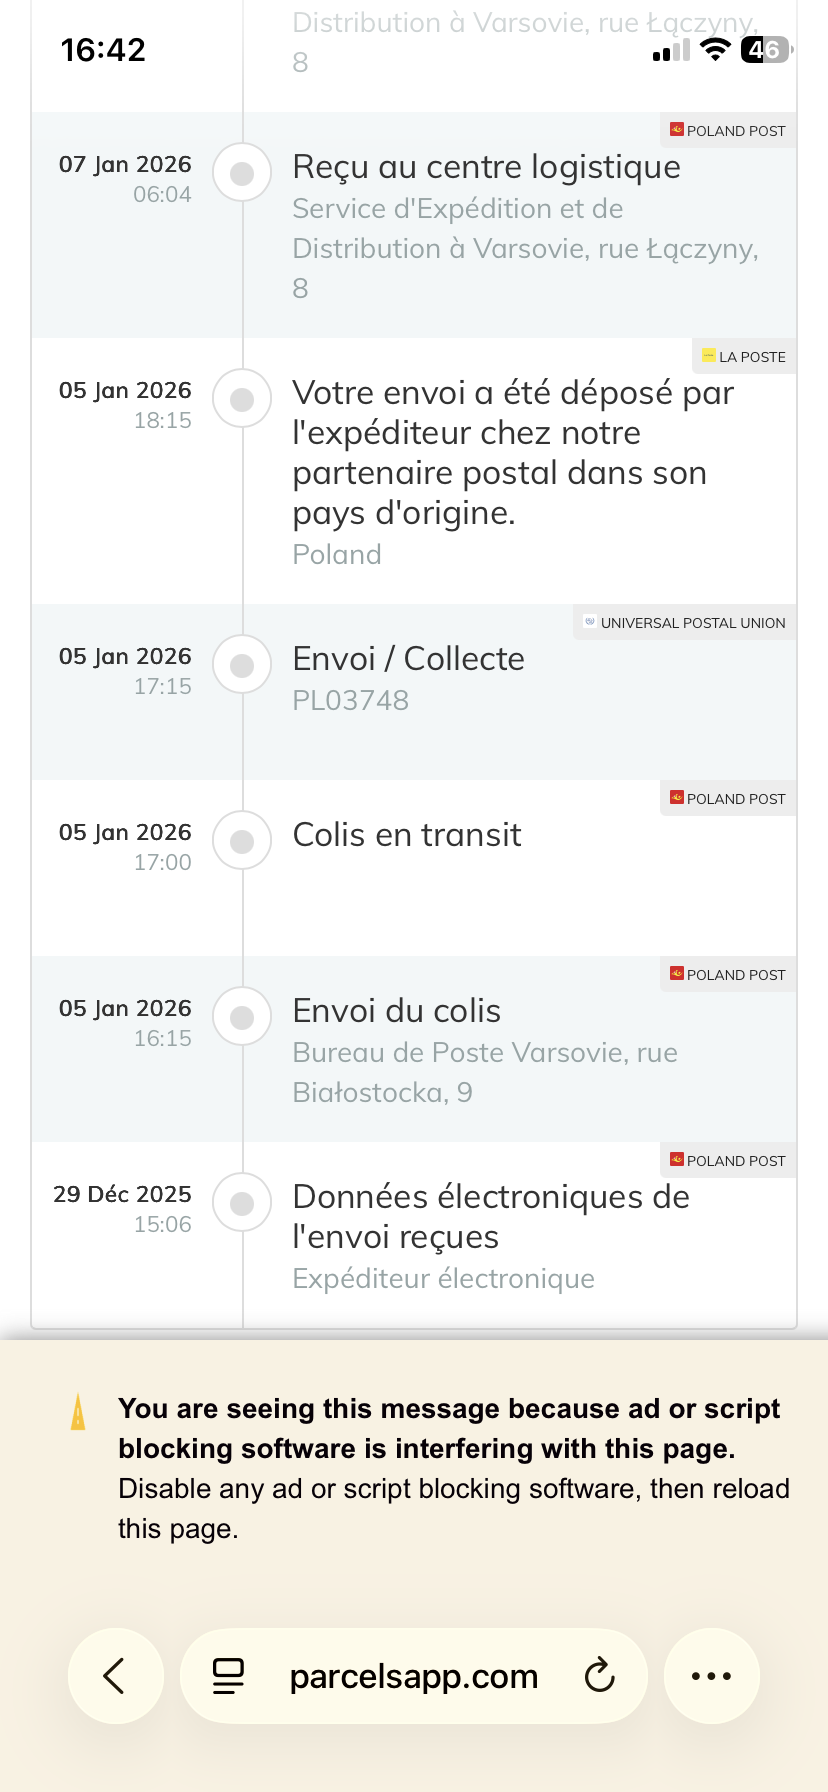Tap the parcelsapp.com address field

[413, 1676]
